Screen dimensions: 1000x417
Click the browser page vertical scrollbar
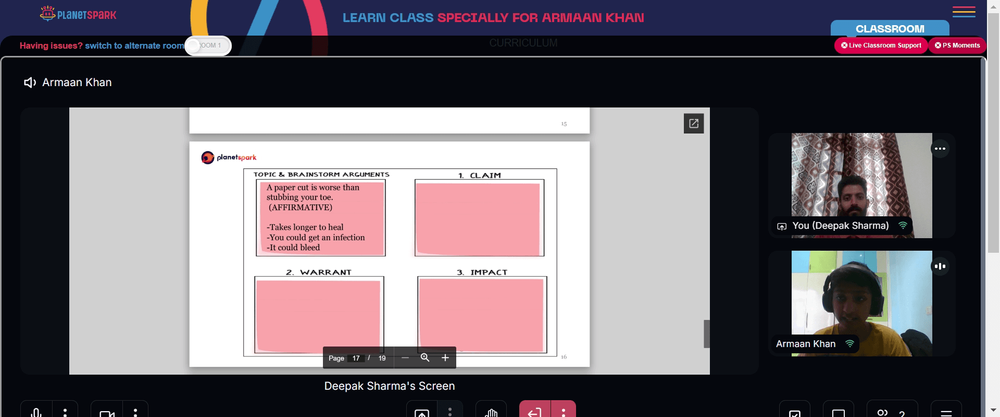(994, 131)
